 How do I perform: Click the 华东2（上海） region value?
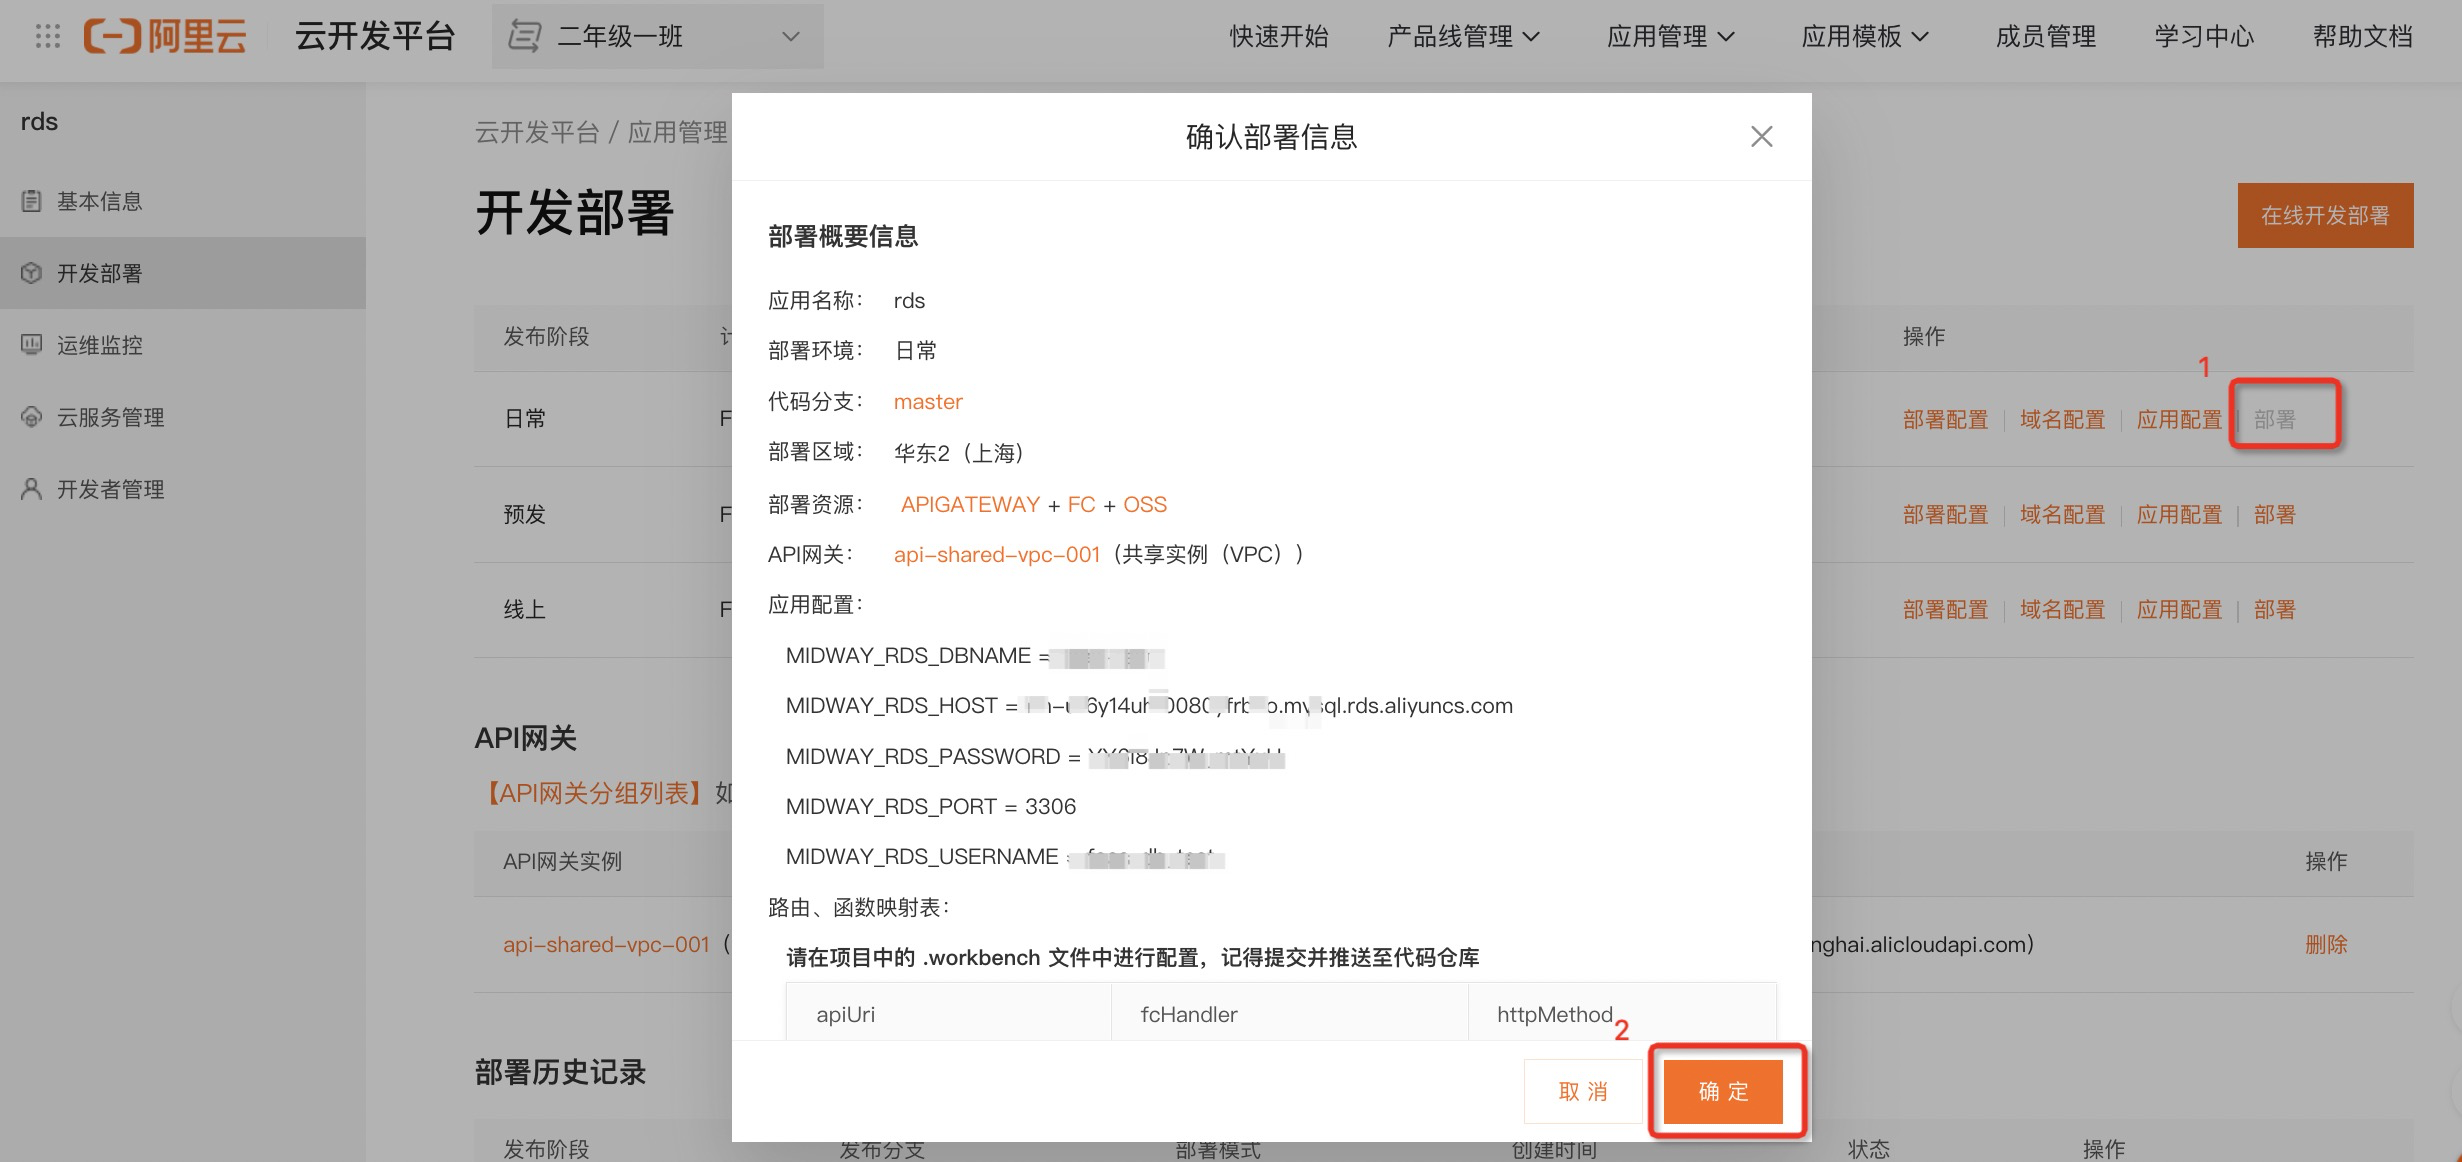click(x=961, y=453)
